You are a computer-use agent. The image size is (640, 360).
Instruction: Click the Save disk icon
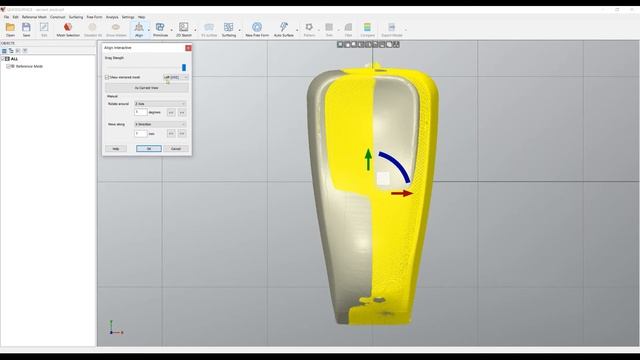point(26,27)
